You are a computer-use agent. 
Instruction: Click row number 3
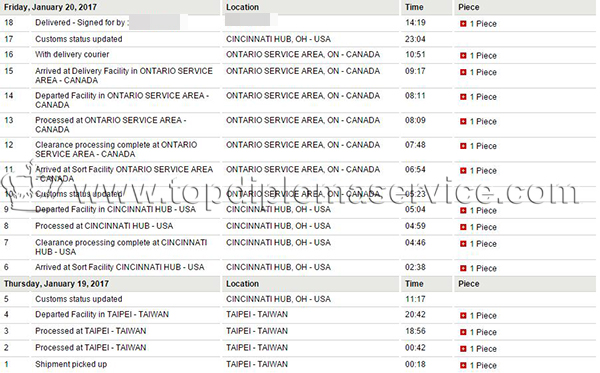click(x=6, y=331)
